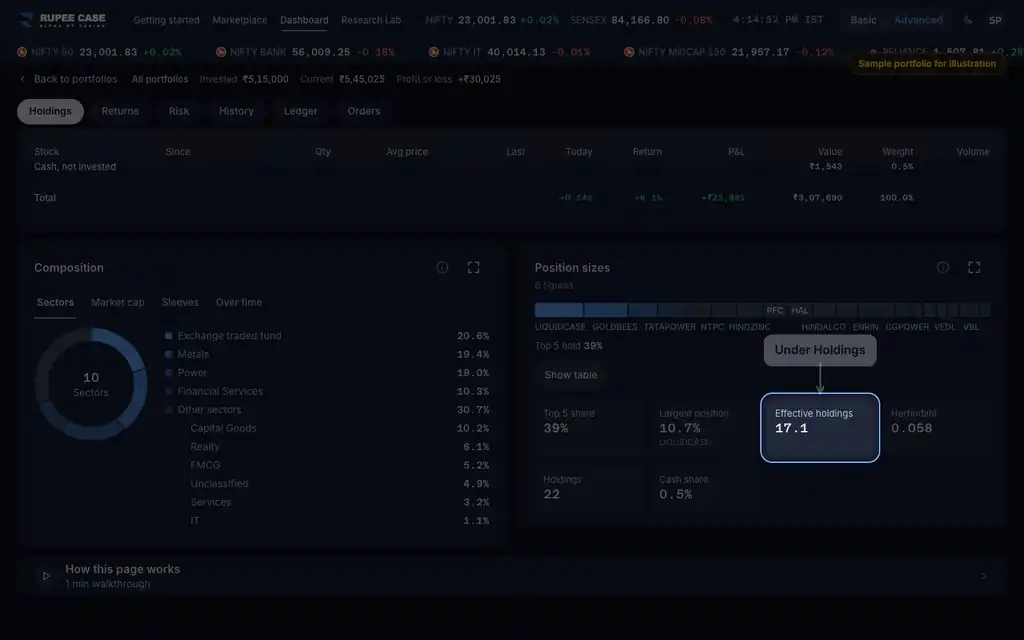
Task: Expand the walkthrough row chevron
Action: [x=984, y=576]
